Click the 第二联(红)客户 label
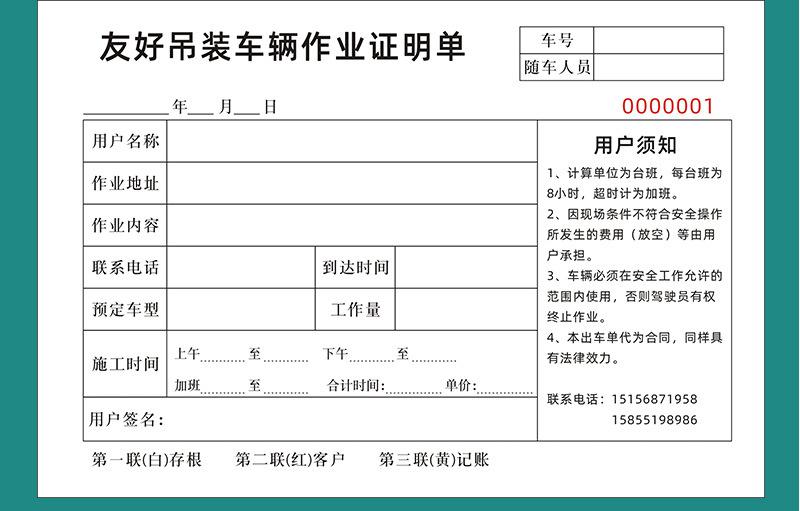Image resolution: width=800 pixels, height=511 pixels. coord(290,460)
